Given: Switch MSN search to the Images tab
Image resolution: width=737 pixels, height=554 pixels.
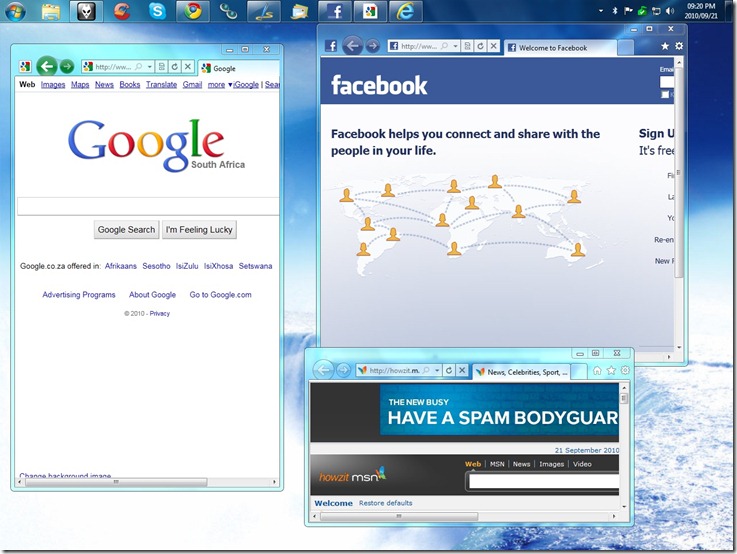Looking at the screenshot, I should (x=551, y=464).
